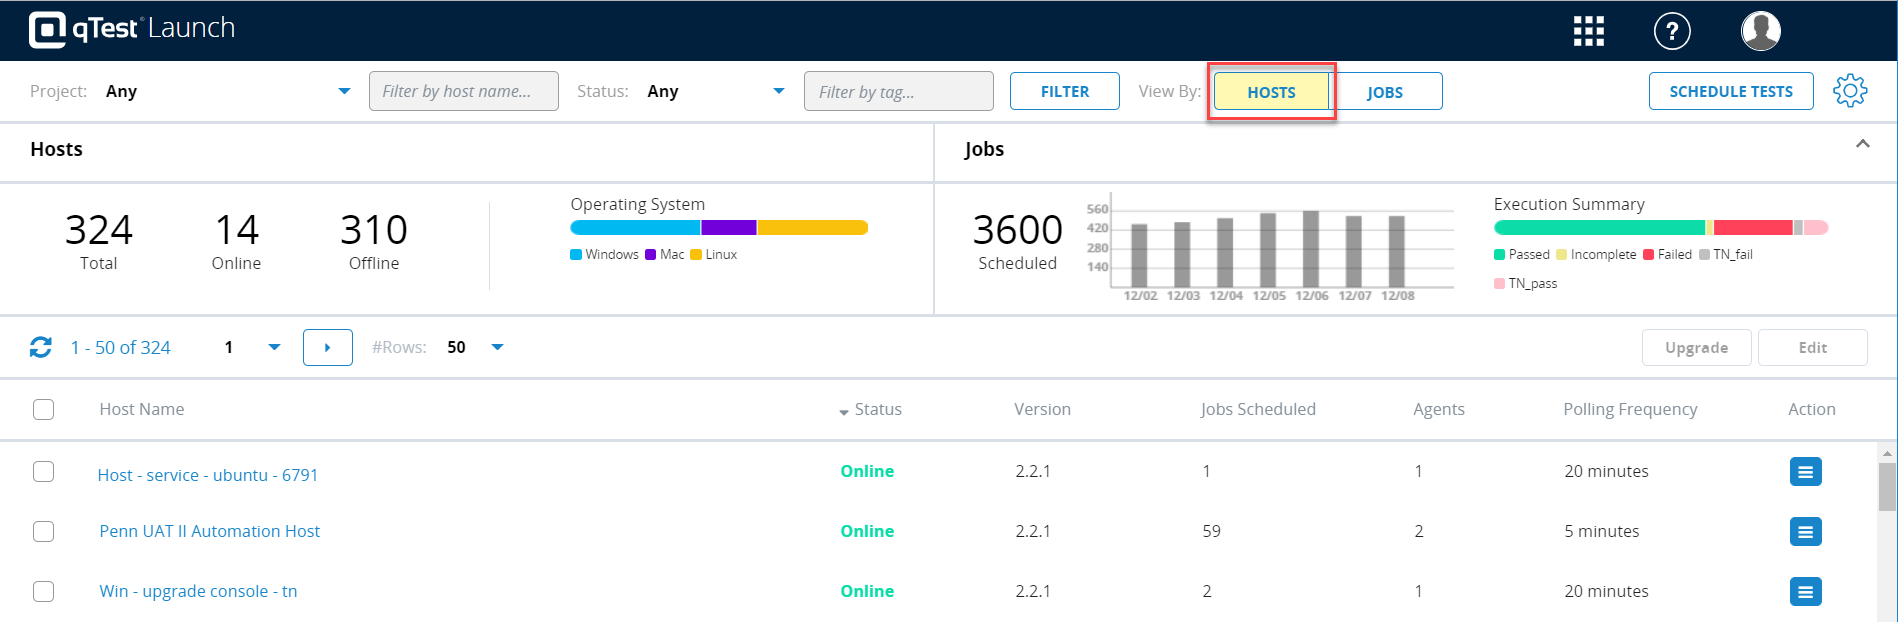The width and height of the screenshot is (1898, 622).
Task: Open the settings gear icon
Action: click(x=1849, y=91)
